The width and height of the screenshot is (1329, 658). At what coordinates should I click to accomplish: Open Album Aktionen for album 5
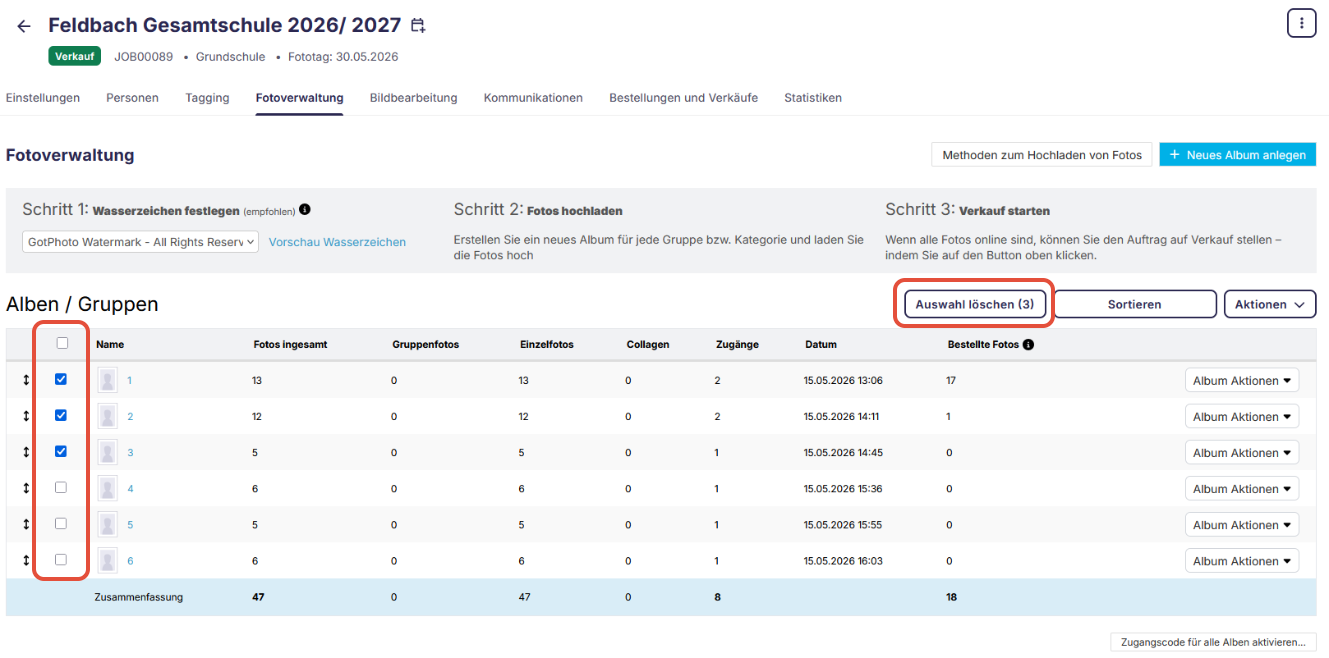tap(1242, 525)
